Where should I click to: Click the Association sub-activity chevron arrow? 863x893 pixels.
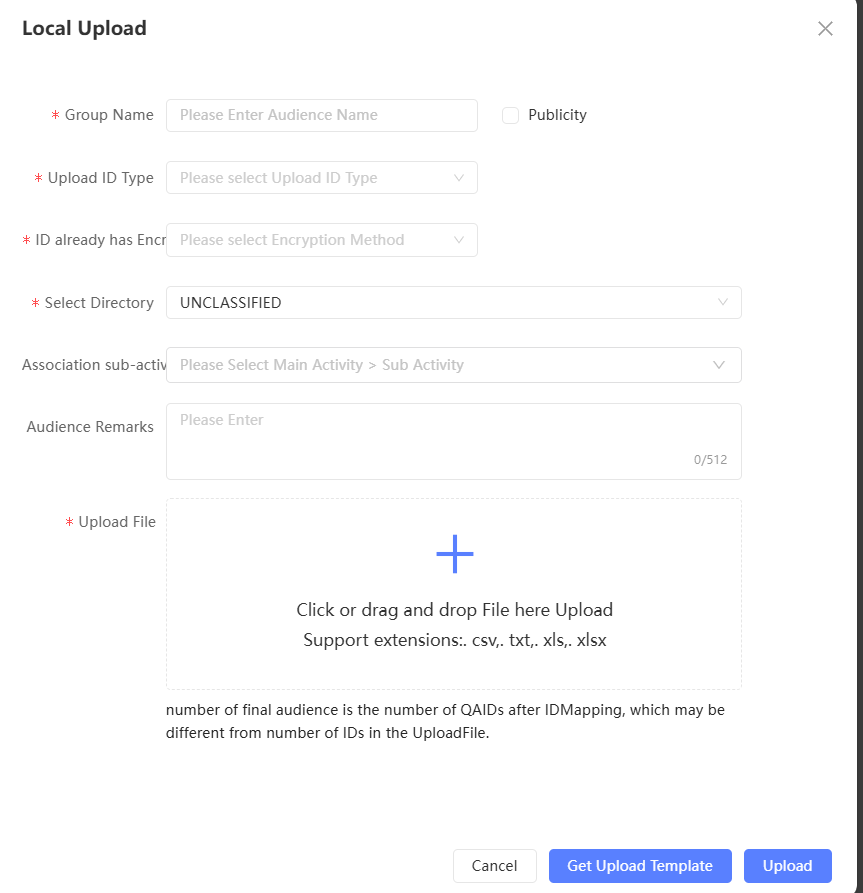click(718, 365)
